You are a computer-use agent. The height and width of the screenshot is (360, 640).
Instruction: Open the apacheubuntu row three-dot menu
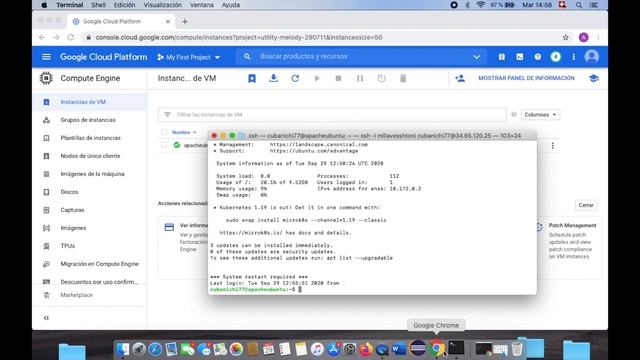[x=553, y=146]
